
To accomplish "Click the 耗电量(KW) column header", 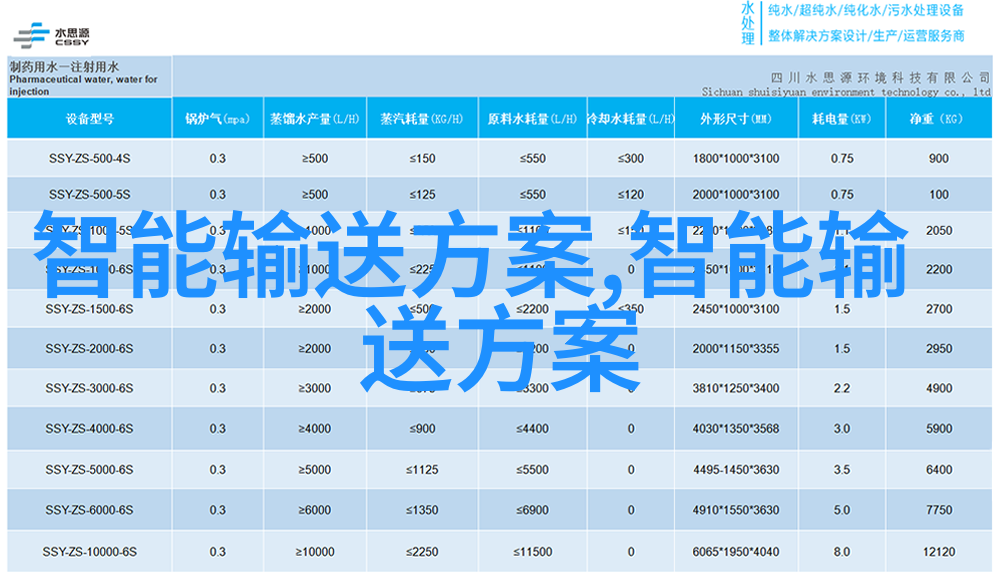I will coord(842,119).
